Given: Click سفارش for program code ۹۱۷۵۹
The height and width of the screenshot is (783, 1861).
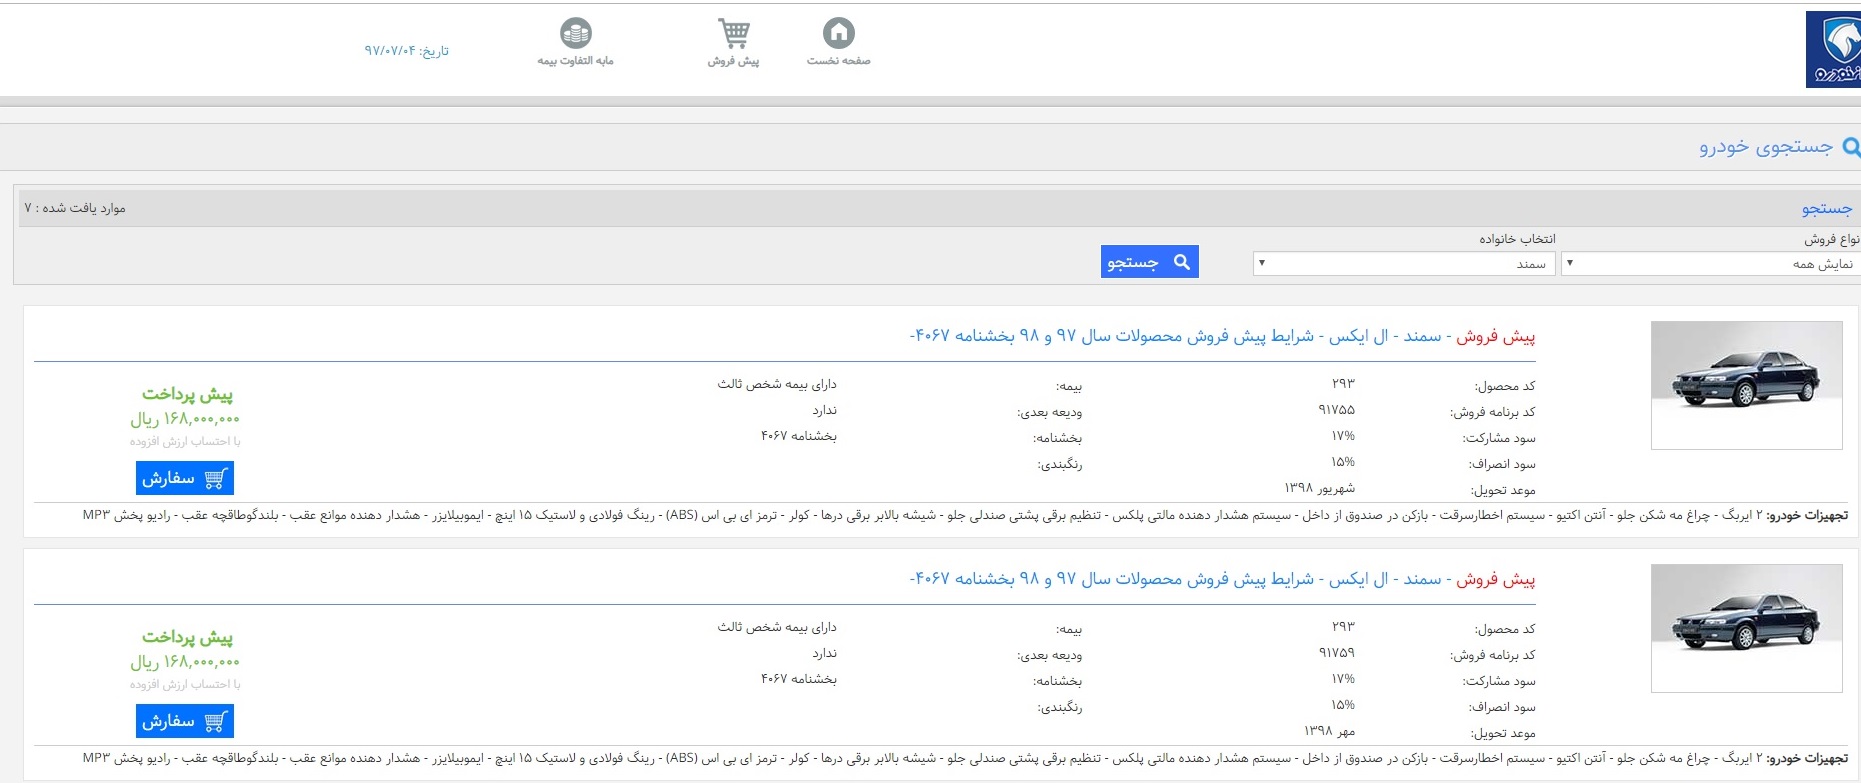Looking at the screenshot, I should [x=185, y=721].
